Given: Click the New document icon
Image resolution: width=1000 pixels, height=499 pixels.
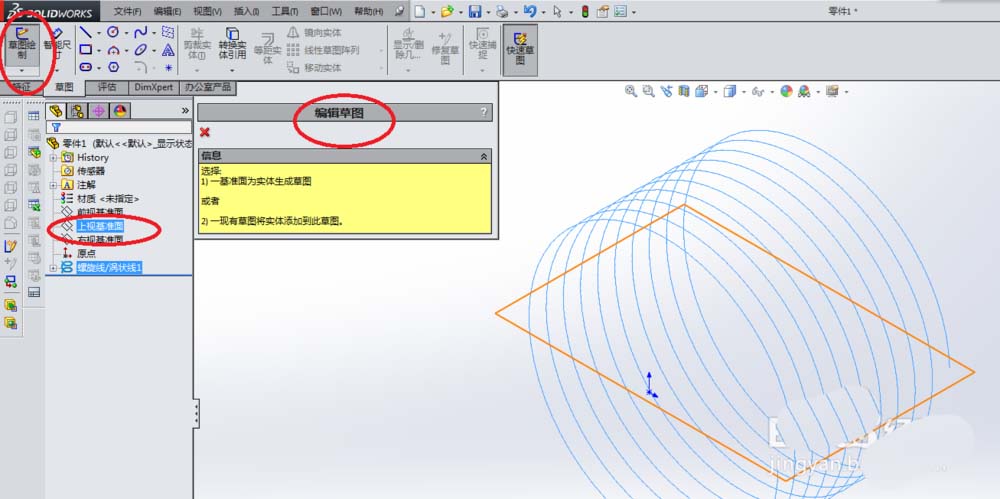Looking at the screenshot, I should (418, 11).
